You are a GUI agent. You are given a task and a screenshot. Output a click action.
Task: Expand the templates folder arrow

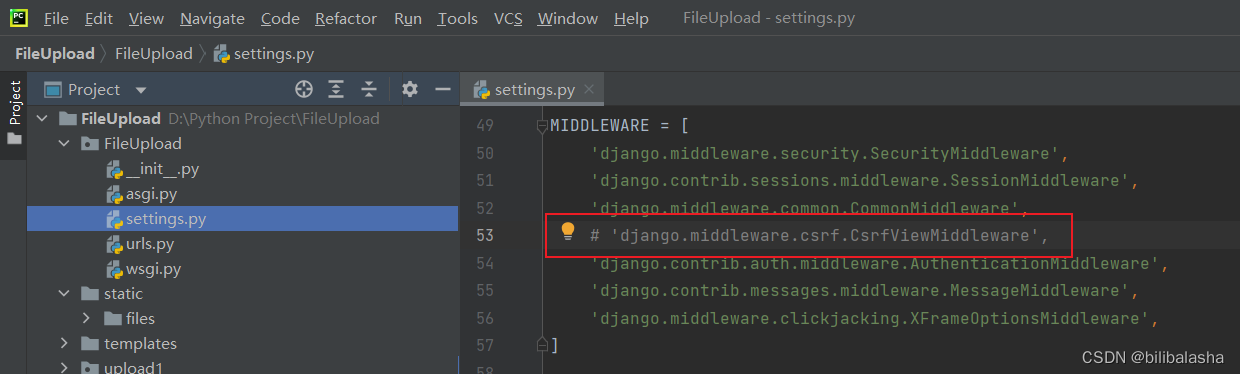click(65, 344)
